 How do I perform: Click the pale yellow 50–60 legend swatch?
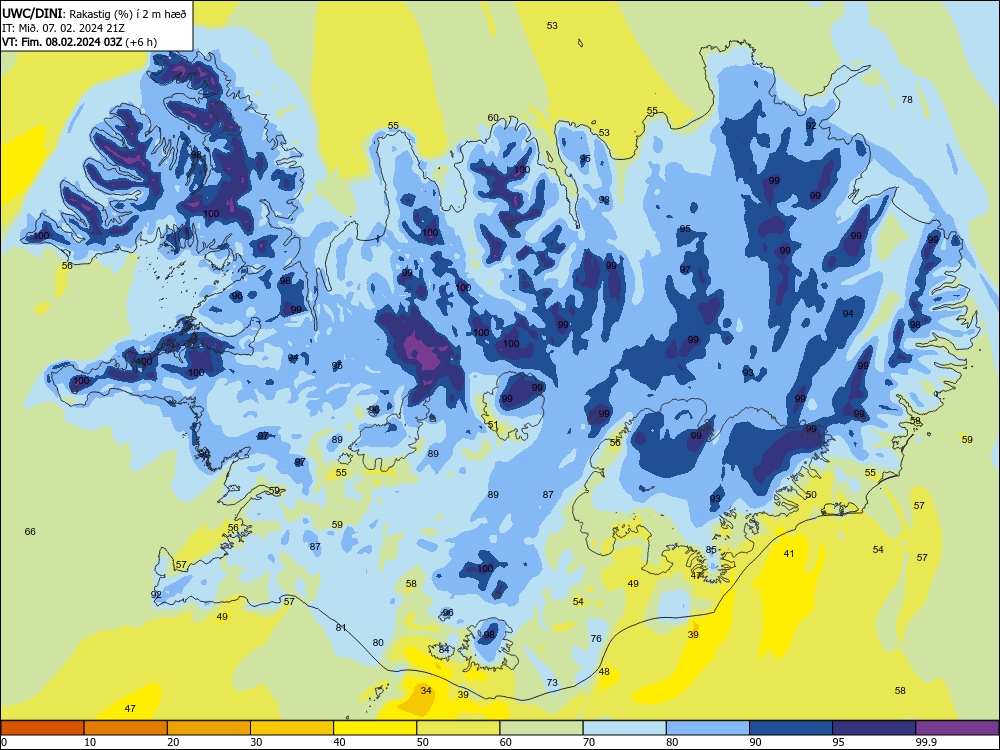(x=458, y=728)
